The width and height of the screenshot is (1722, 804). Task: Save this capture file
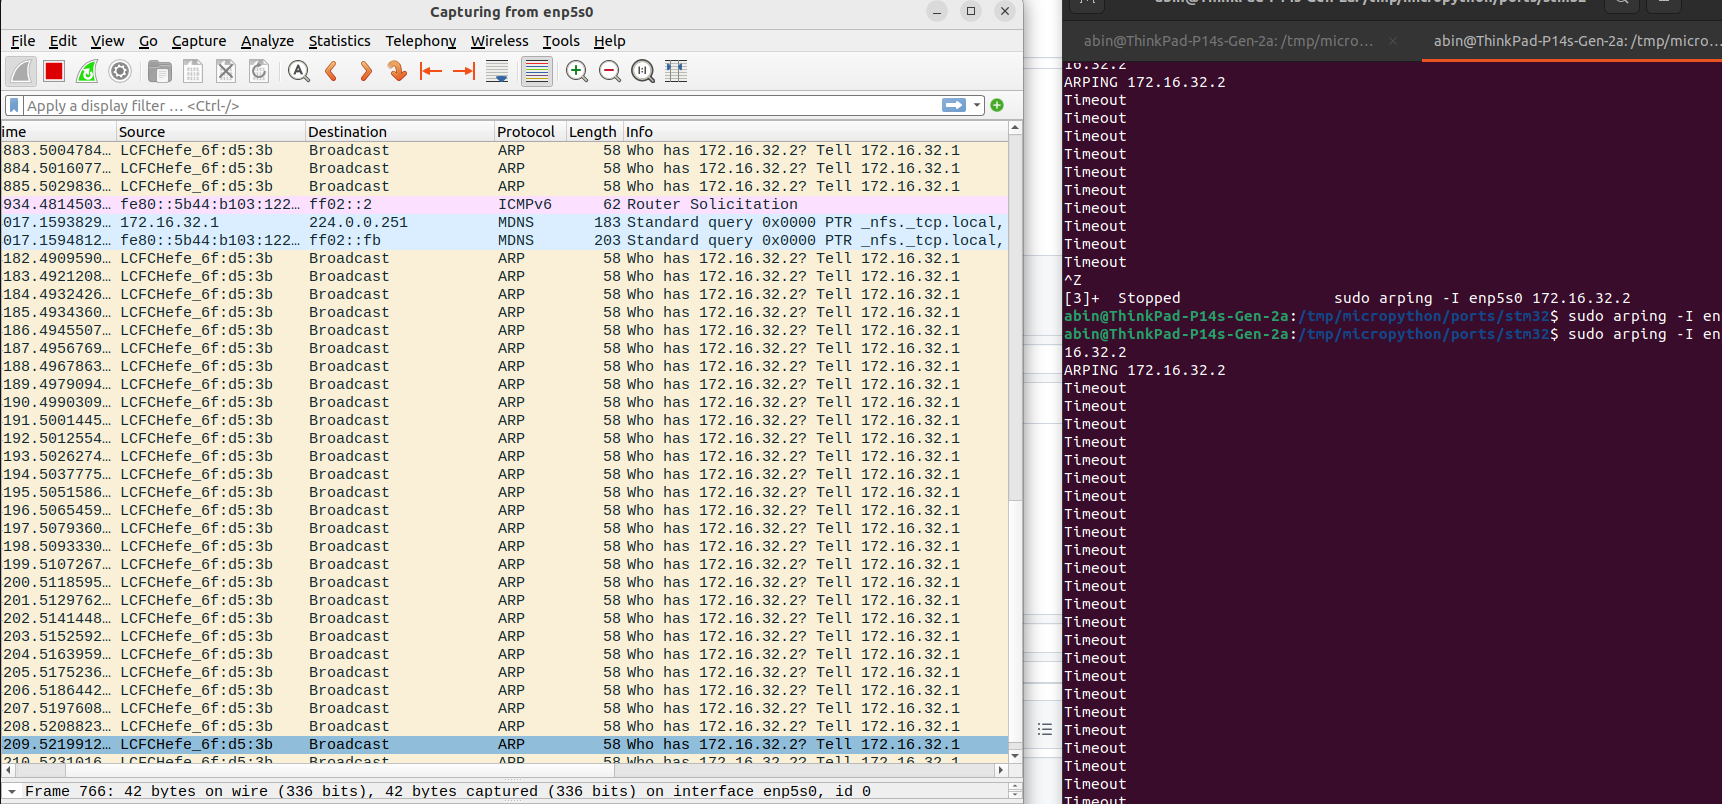[x=193, y=71]
